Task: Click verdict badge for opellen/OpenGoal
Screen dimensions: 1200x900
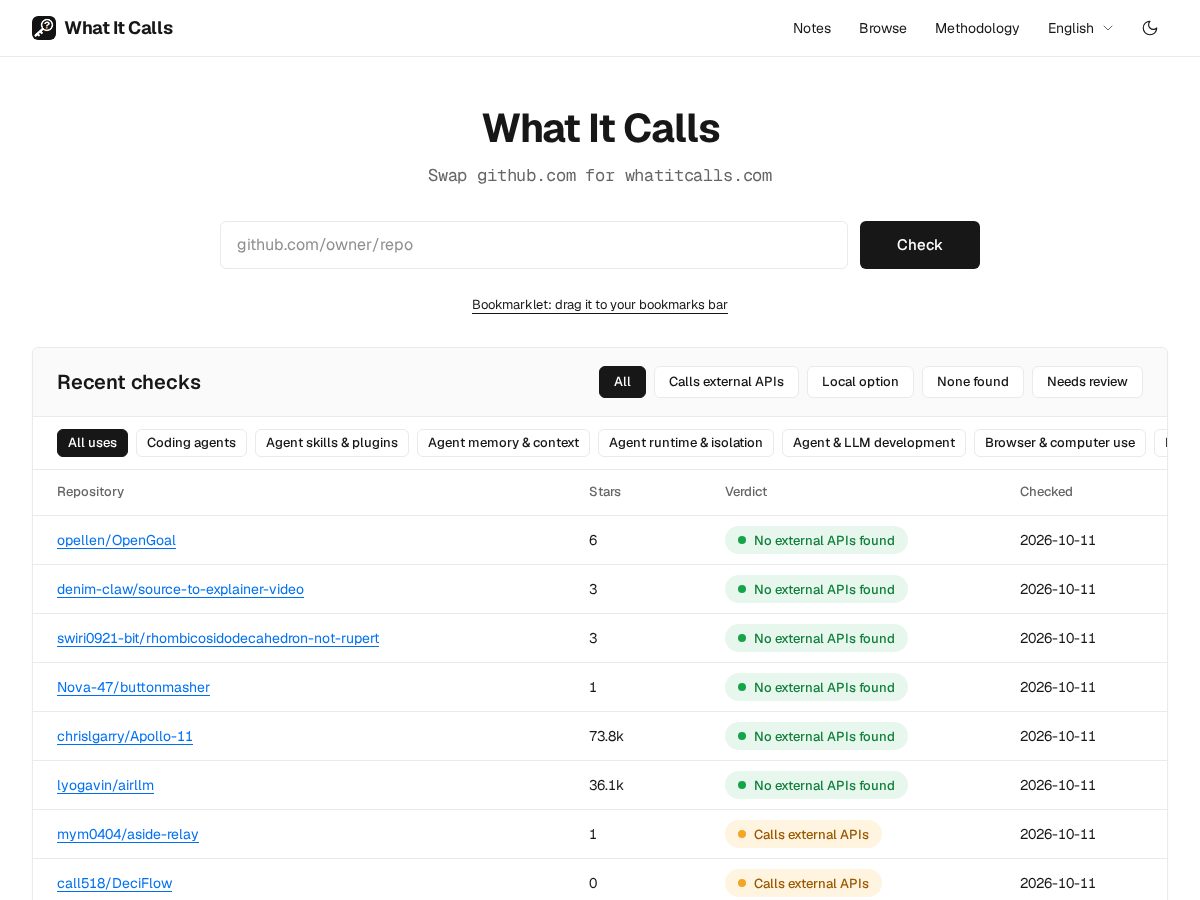Action: [x=816, y=540]
